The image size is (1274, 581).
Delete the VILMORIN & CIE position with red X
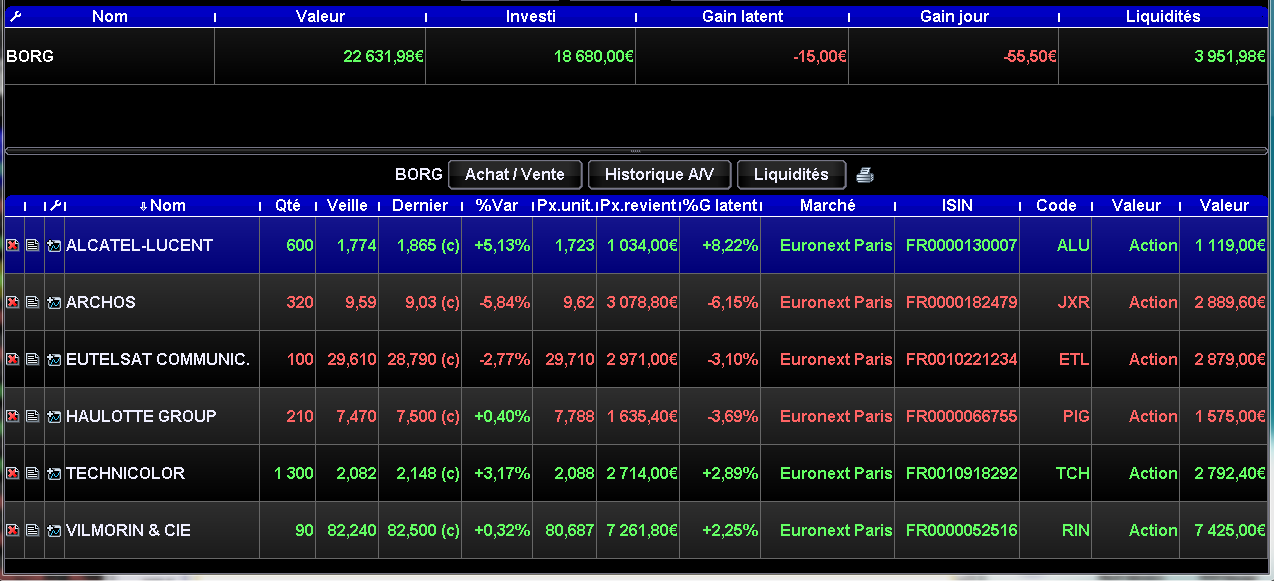[x=13, y=530]
